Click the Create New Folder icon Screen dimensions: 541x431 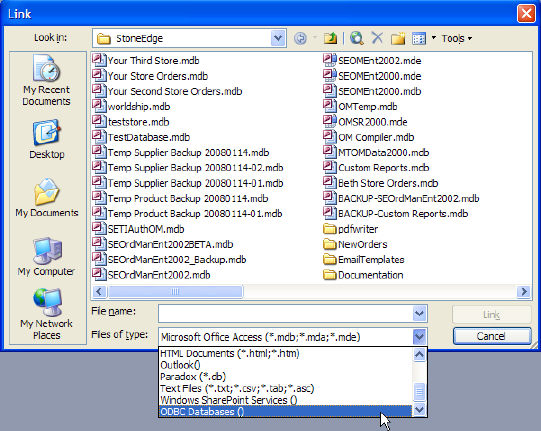pyautogui.click(x=398, y=38)
